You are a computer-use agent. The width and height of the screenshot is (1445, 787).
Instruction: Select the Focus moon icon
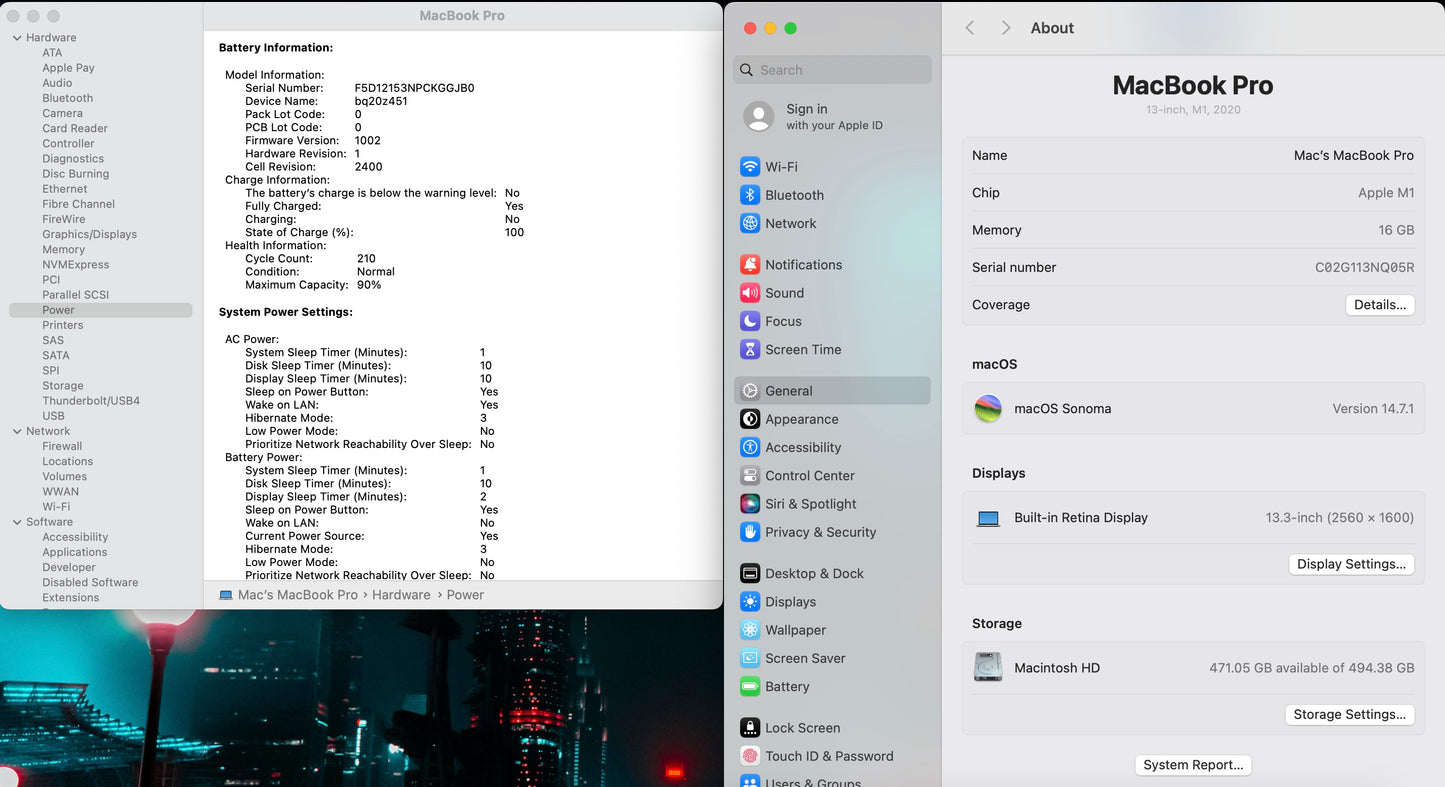[x=749, y=321]
